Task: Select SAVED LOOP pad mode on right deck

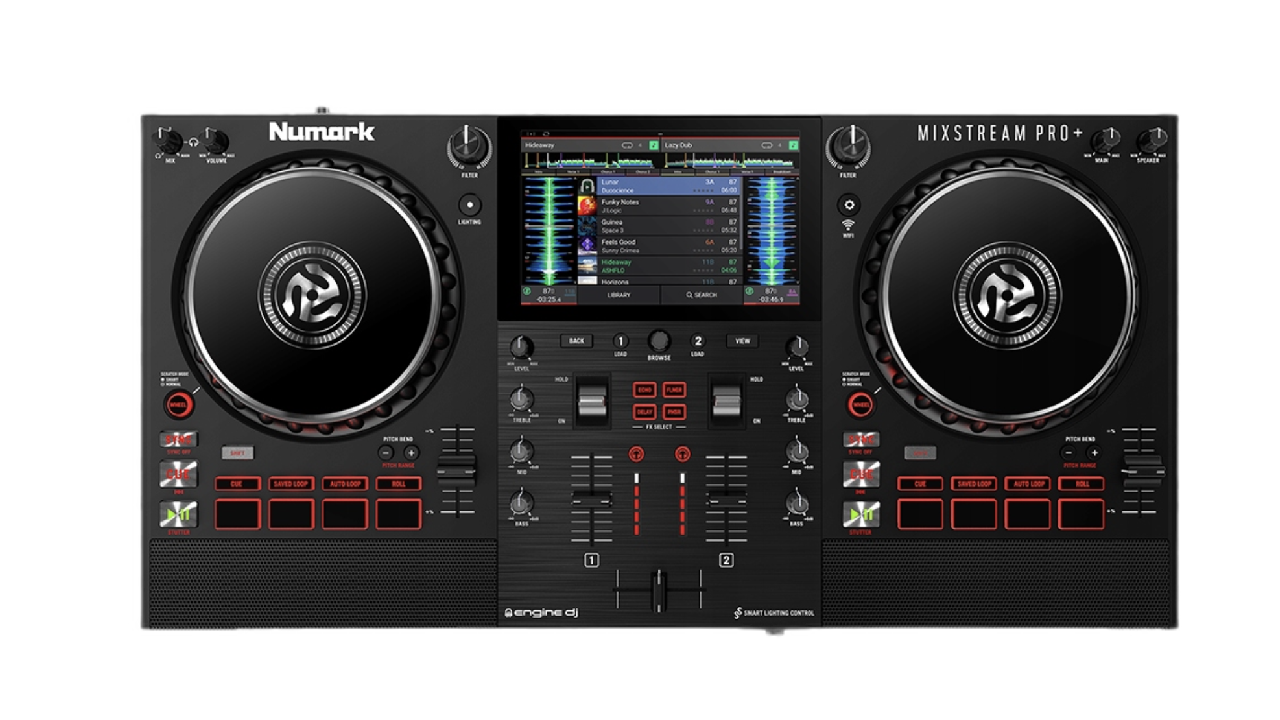Action: [974, 484]
